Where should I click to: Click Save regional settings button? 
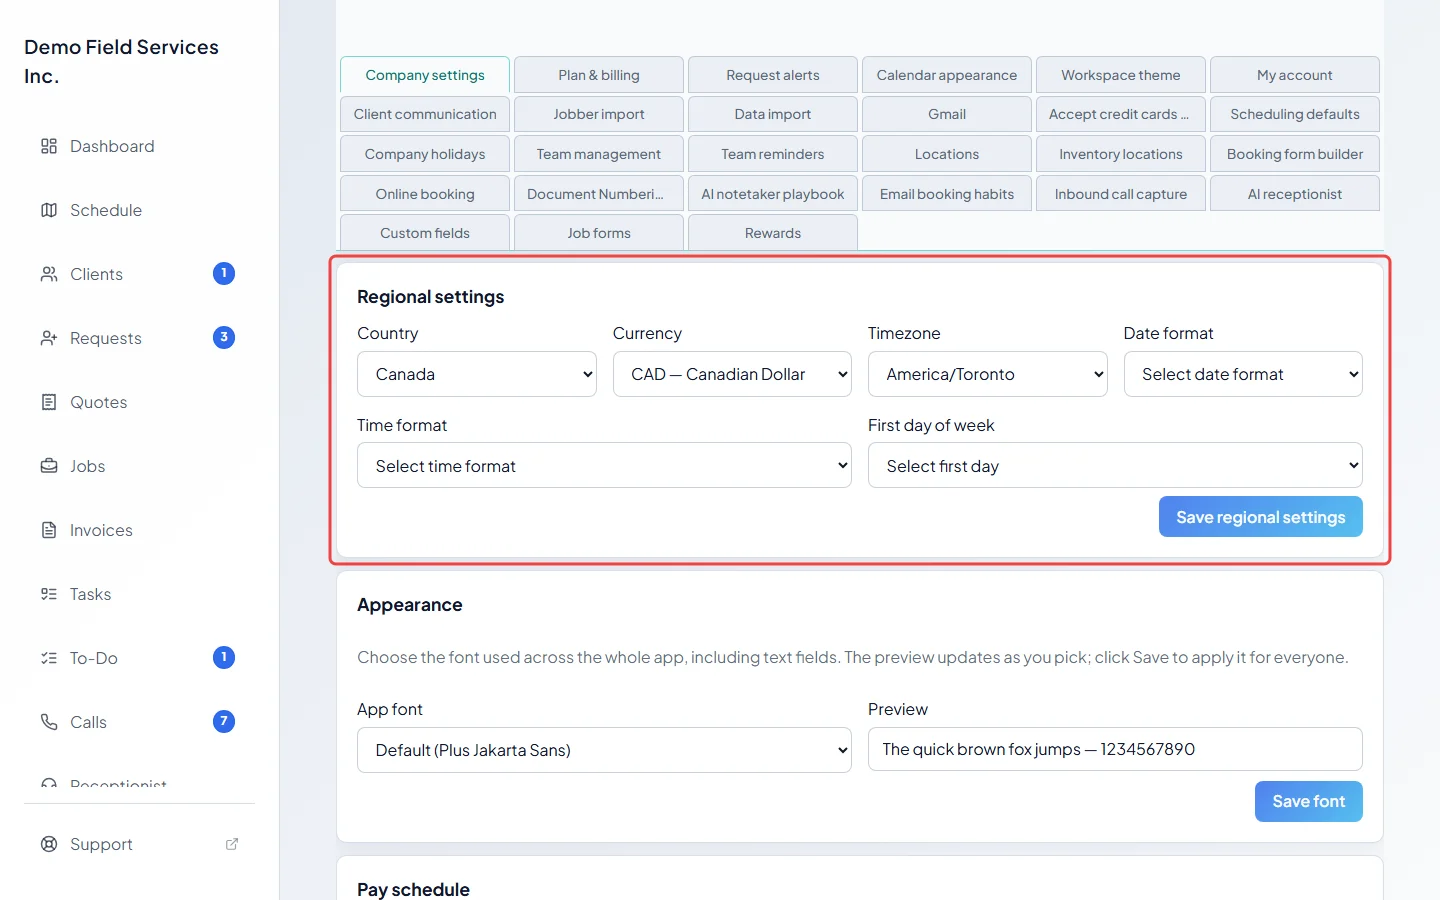click(1261, 517)
